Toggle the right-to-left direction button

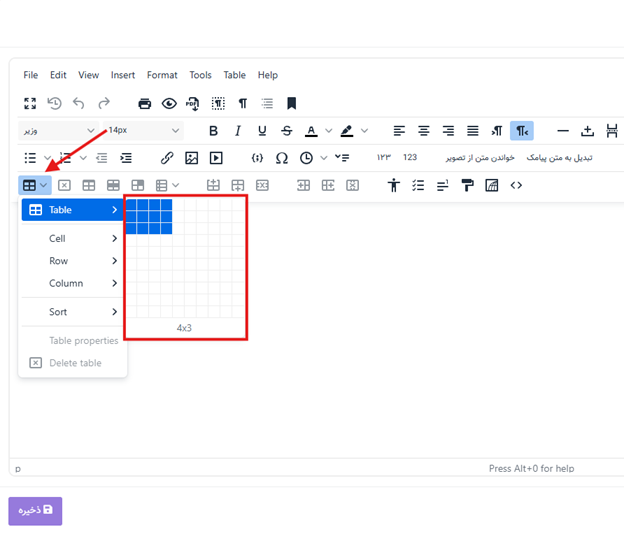point(521,131)
